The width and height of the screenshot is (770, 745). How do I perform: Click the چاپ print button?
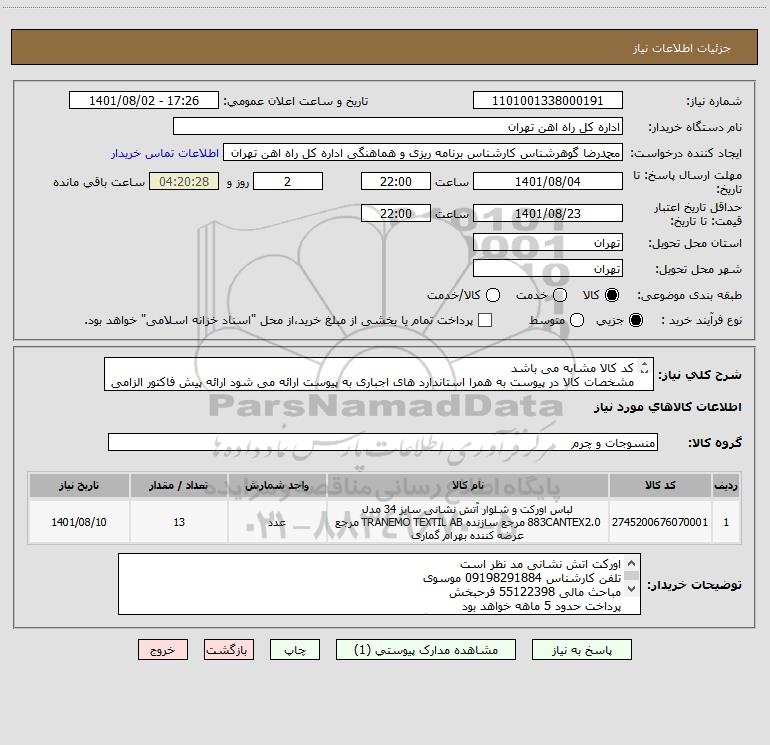[295, 650]
